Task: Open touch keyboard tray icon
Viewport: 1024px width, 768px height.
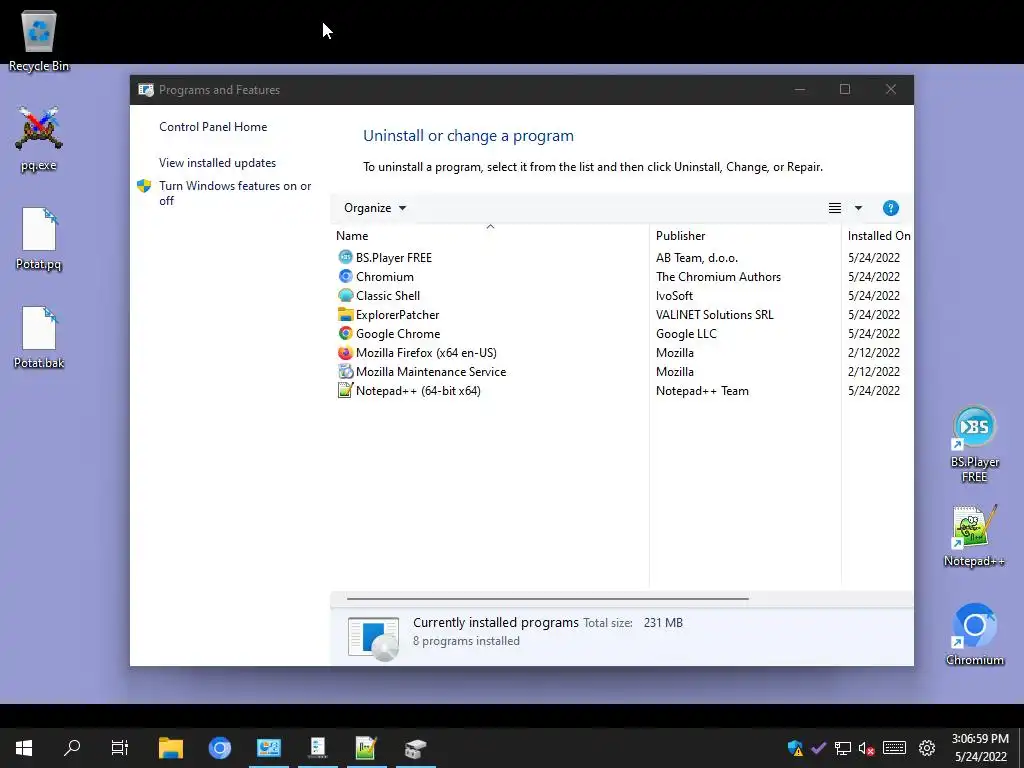Action: click(894, 748)
